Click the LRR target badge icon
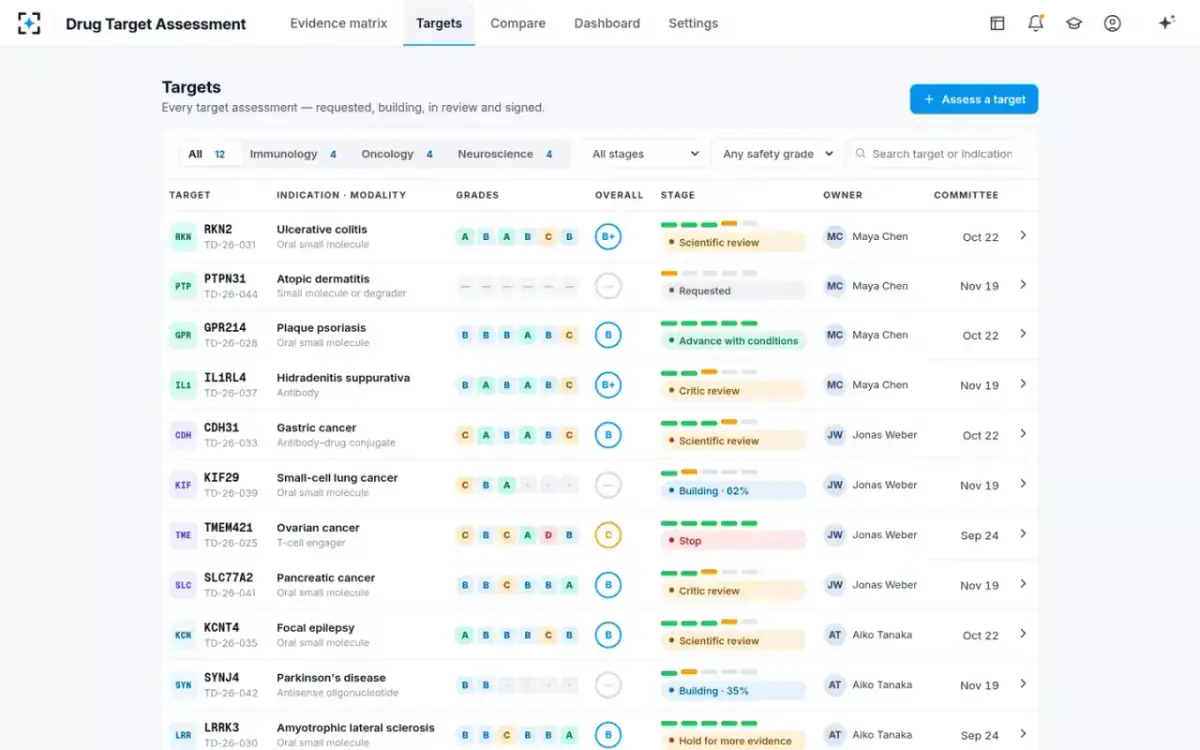1200x750 pixels. 183,735
